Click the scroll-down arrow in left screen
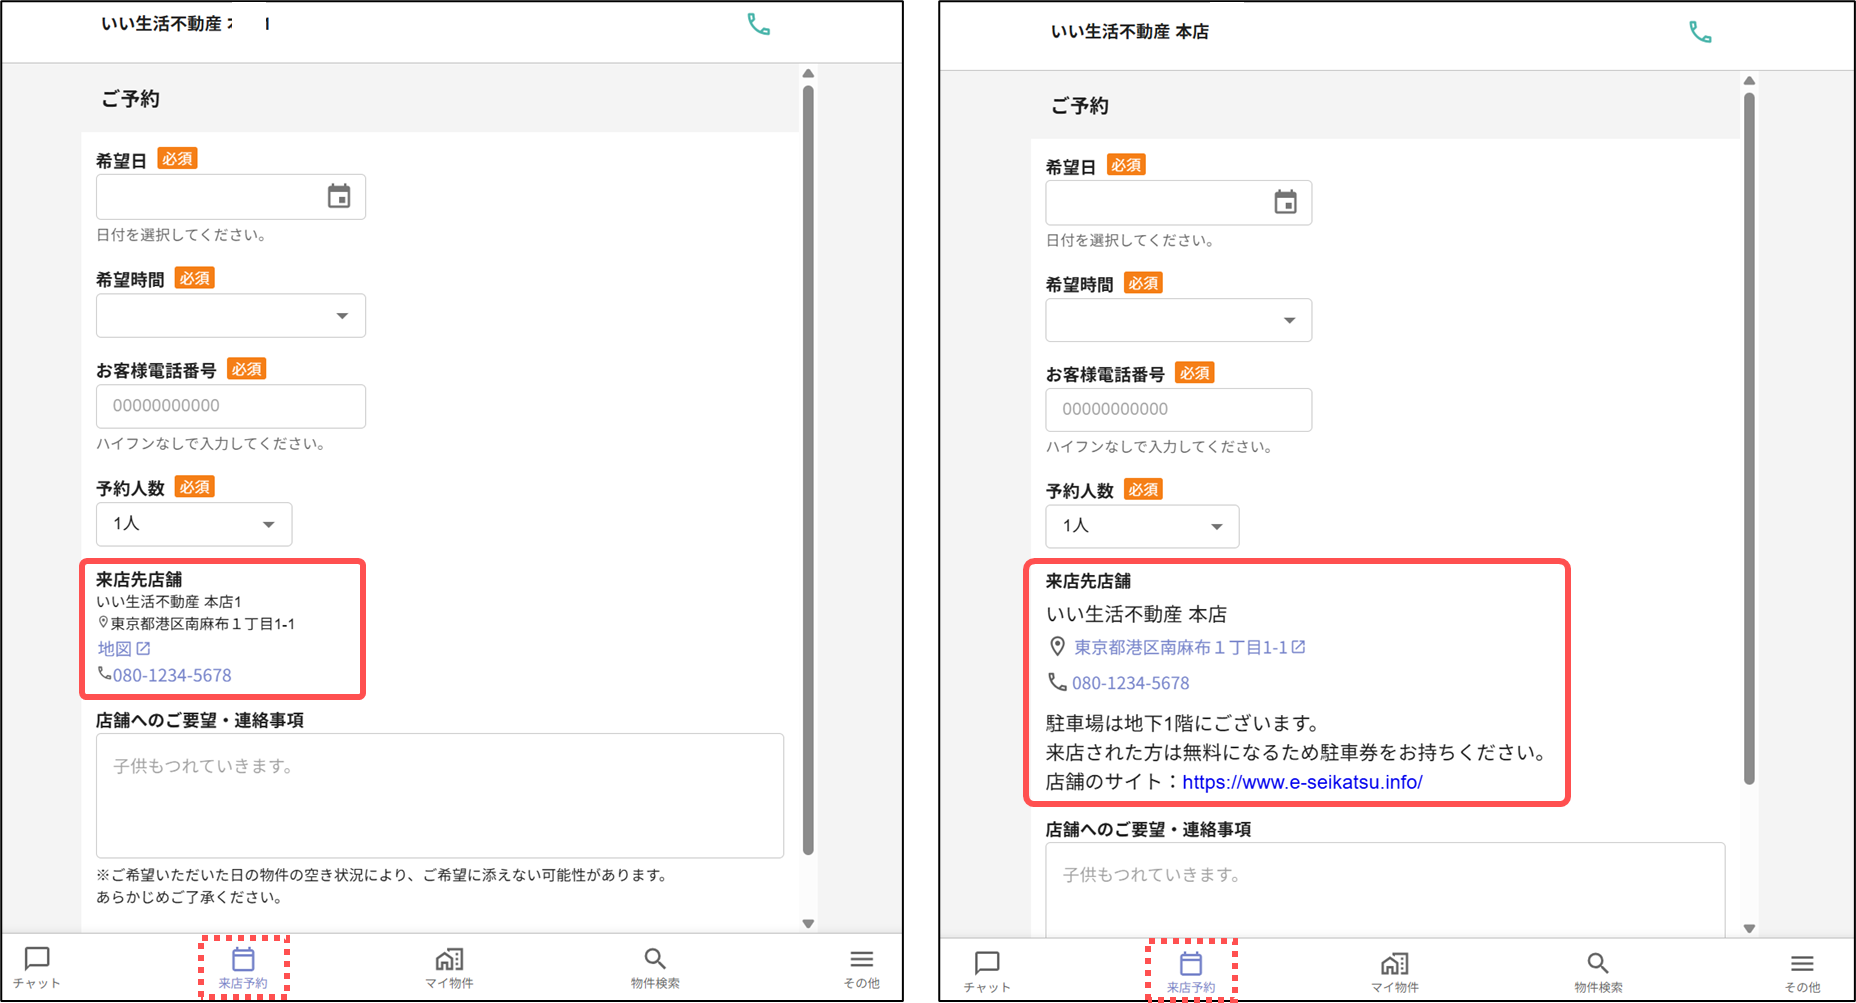The image size is (1856, 1003). tap(808, 924)
